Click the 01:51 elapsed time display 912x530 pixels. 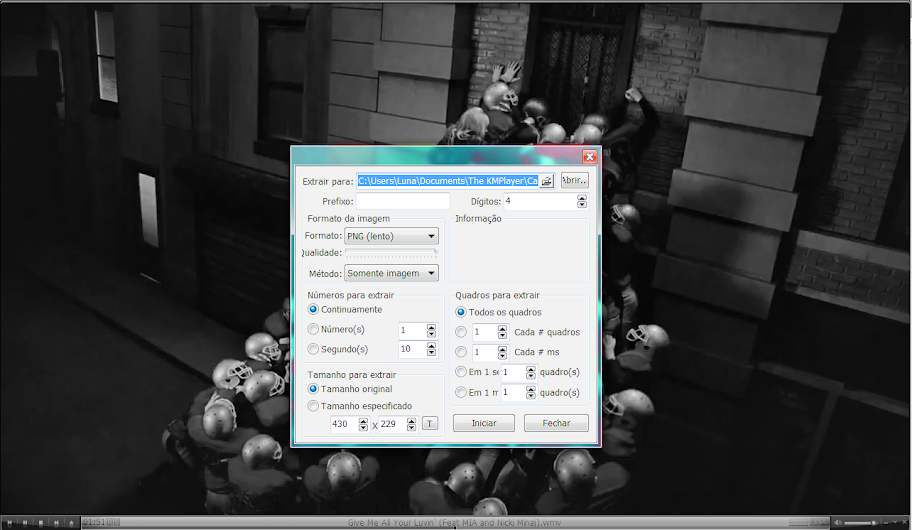(x=94, y=522)
